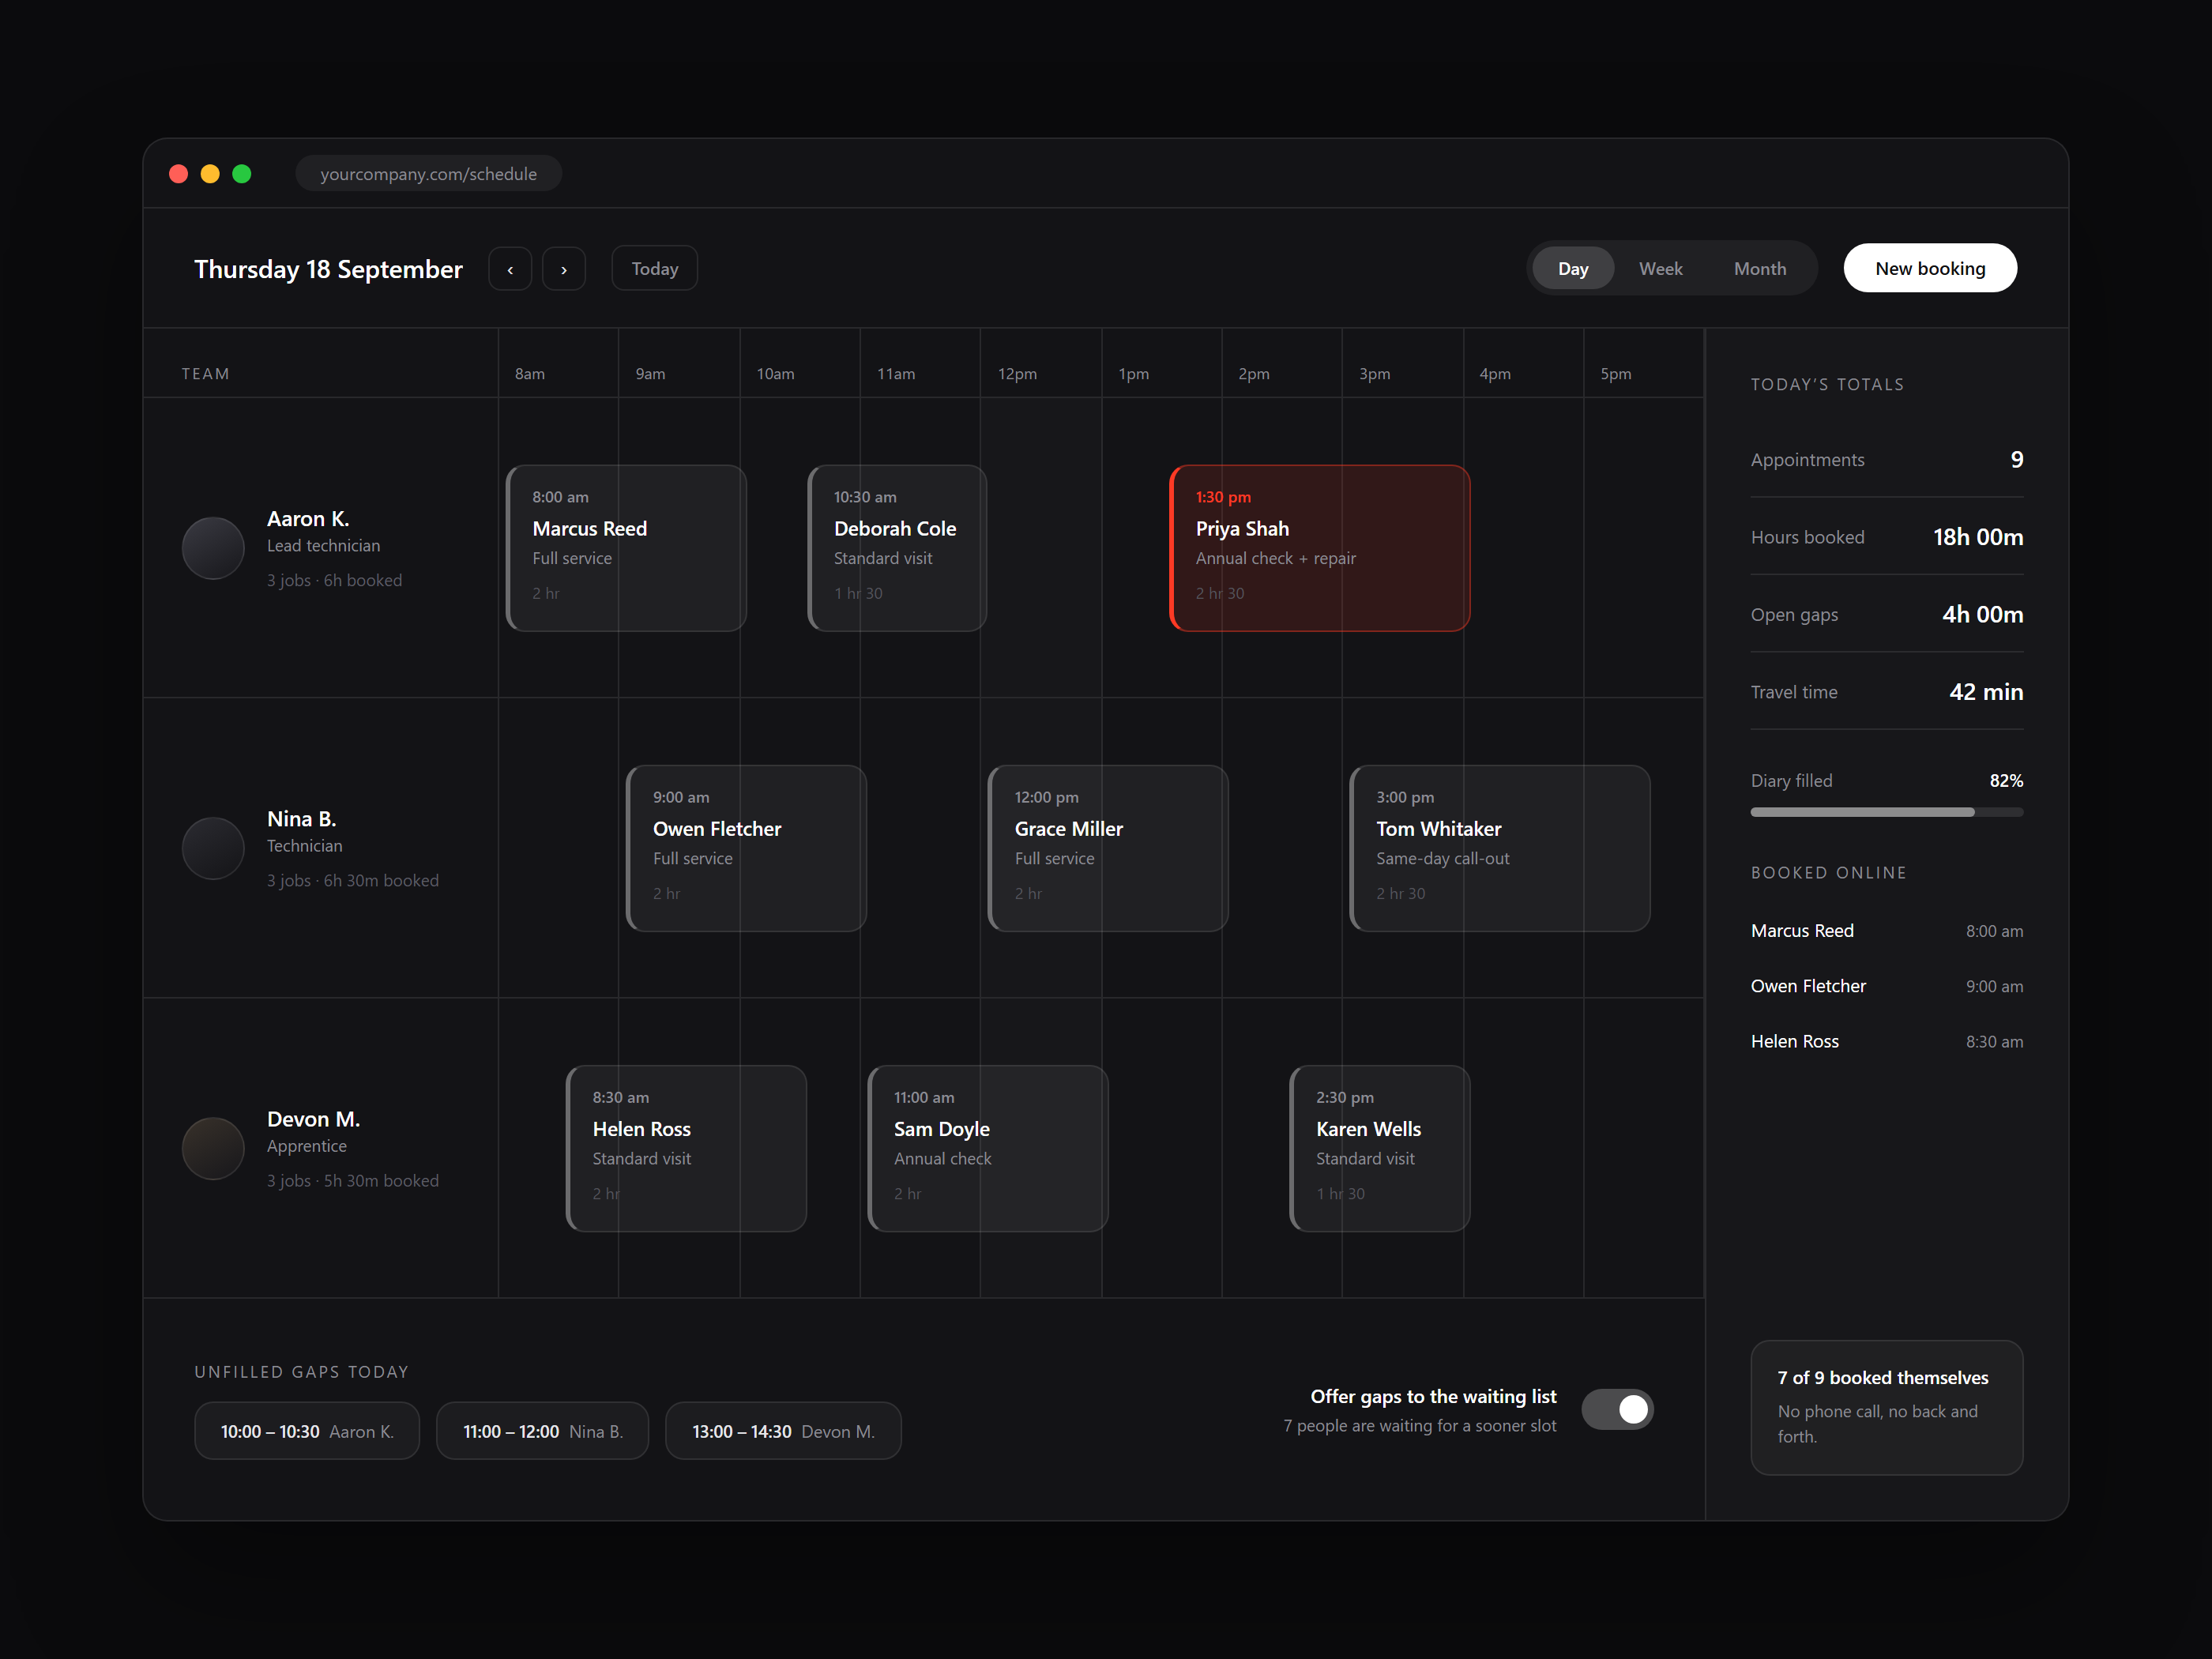The width and height of the screenshot is (2212, 1659).
Task: Select the 11:00 – 12:00 Nina B. gap
Action: pyautogui.click(x=543, y=1431)
